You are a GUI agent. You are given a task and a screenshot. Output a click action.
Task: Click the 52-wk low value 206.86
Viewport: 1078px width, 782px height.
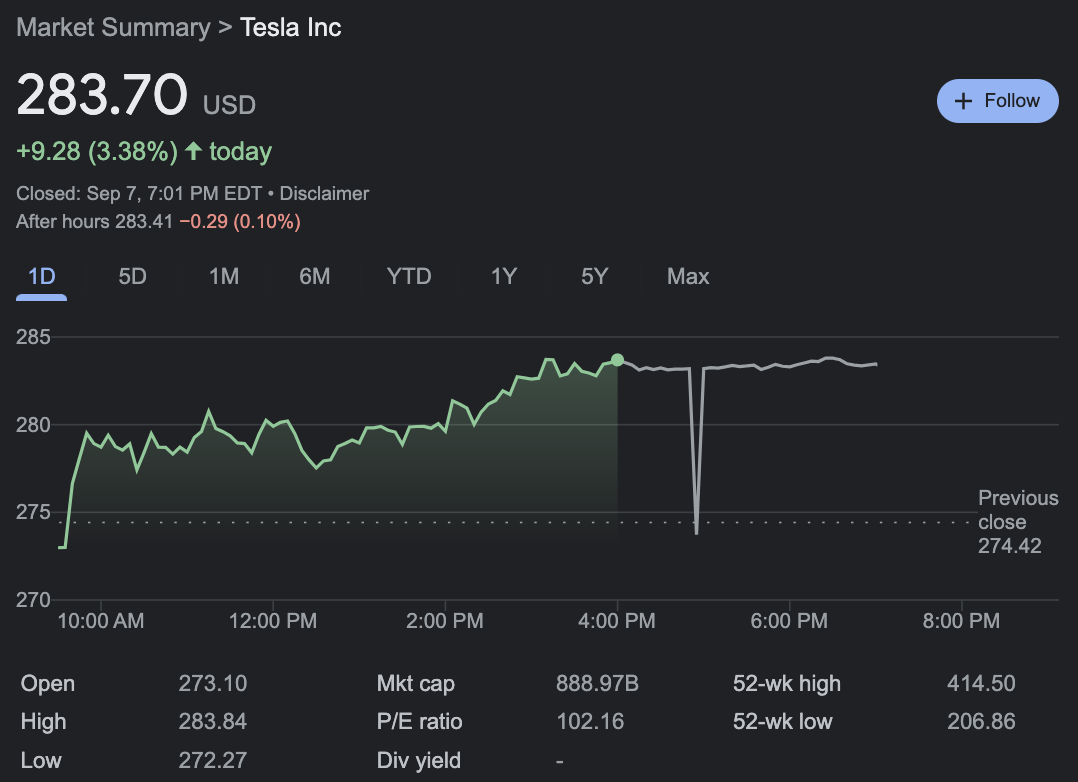[x=981, y=721]
